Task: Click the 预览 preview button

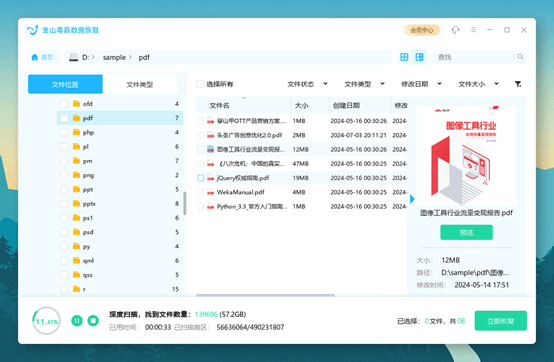Action: [466, 232]
